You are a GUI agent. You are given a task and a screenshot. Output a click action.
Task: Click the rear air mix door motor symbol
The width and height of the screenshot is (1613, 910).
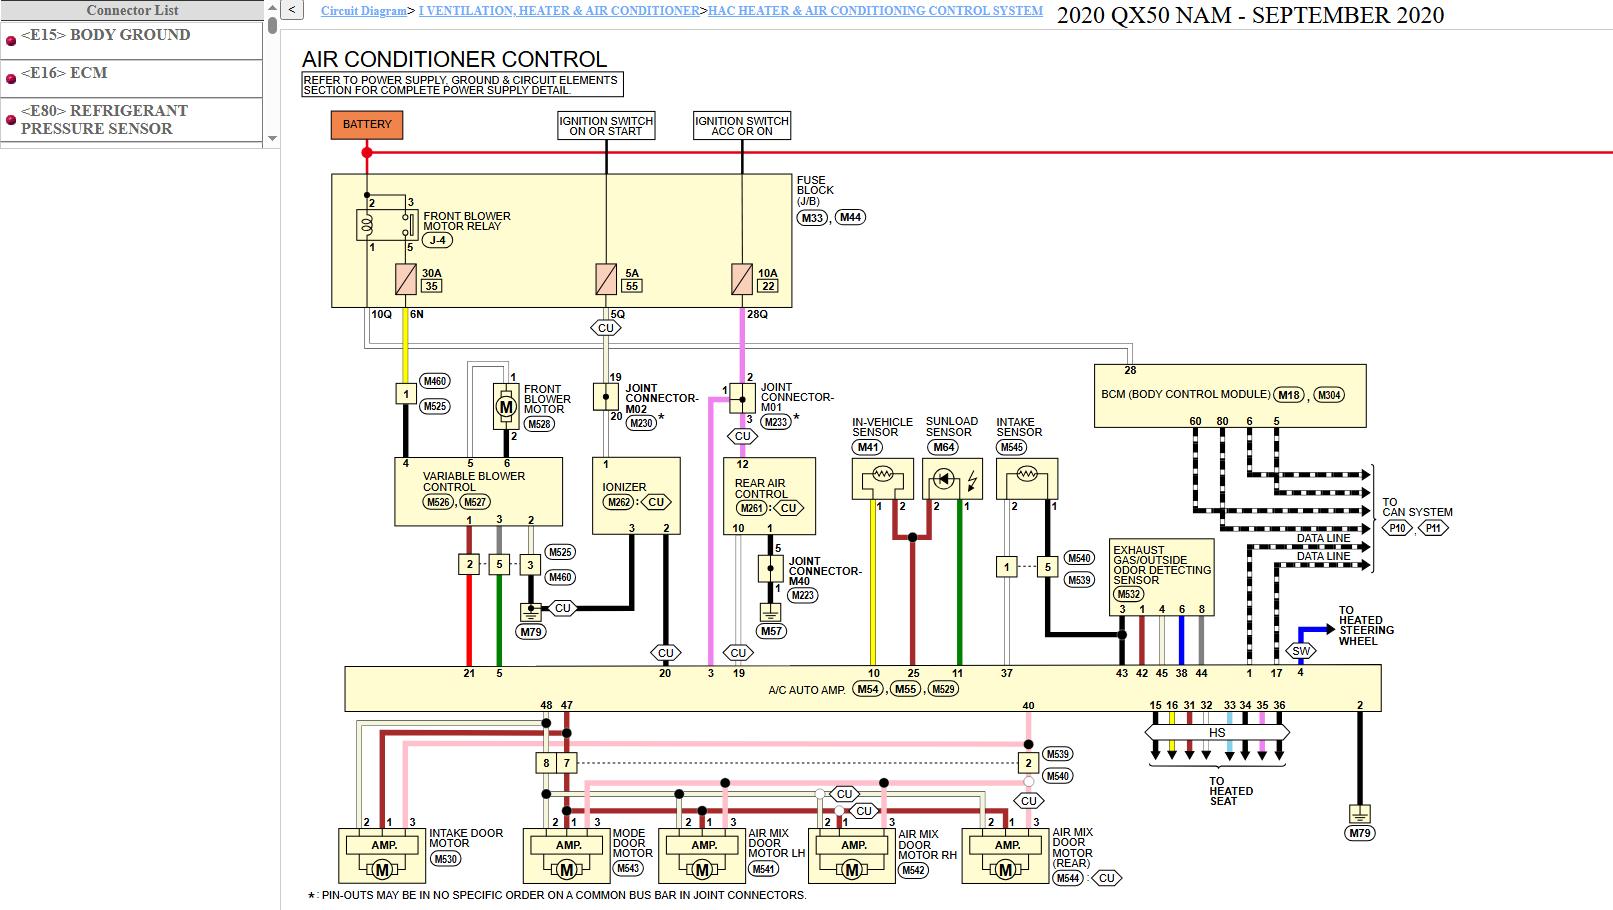[x=1005, y=857]
